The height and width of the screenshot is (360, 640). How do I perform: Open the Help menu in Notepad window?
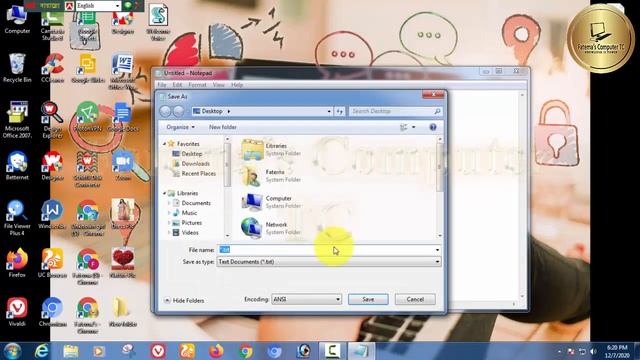pos(237,85)
